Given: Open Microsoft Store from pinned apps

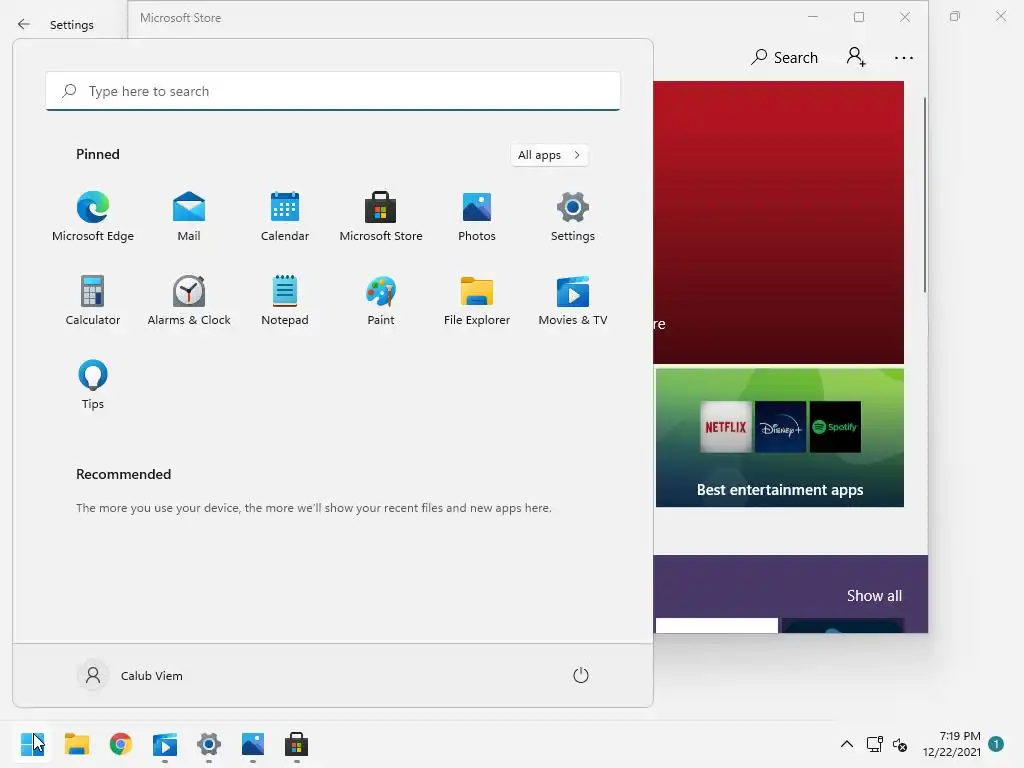Looking at the screenshot, I should click(381, 216).
